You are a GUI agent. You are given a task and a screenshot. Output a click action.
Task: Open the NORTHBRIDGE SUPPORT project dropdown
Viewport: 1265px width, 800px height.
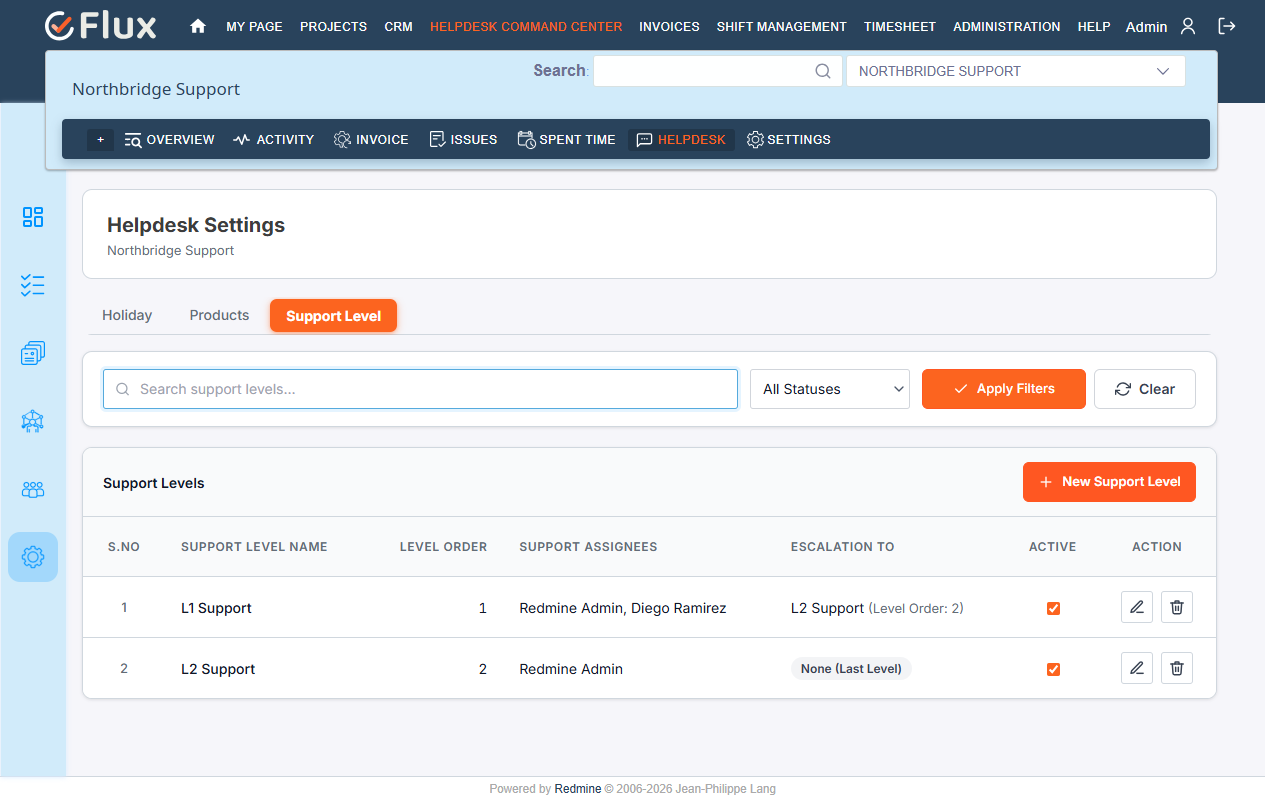pos(1015,71)
